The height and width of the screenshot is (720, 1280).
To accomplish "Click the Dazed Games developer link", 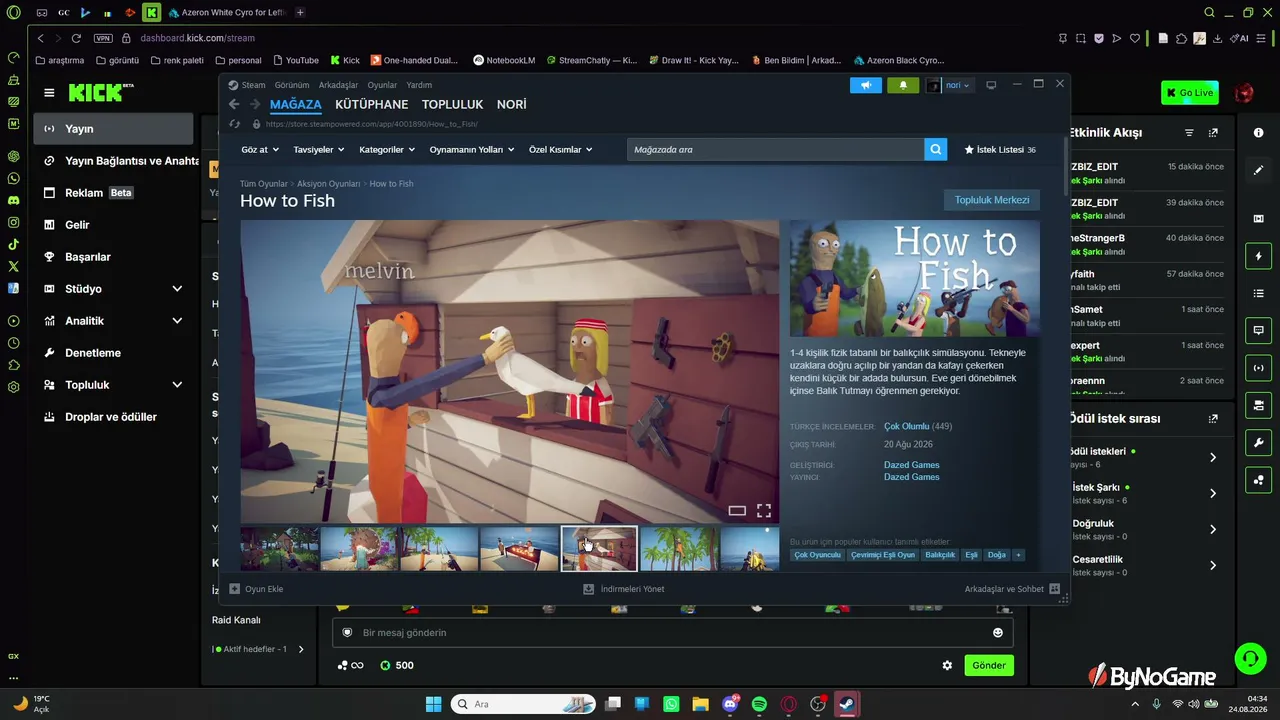I will [x=912, y=465].
